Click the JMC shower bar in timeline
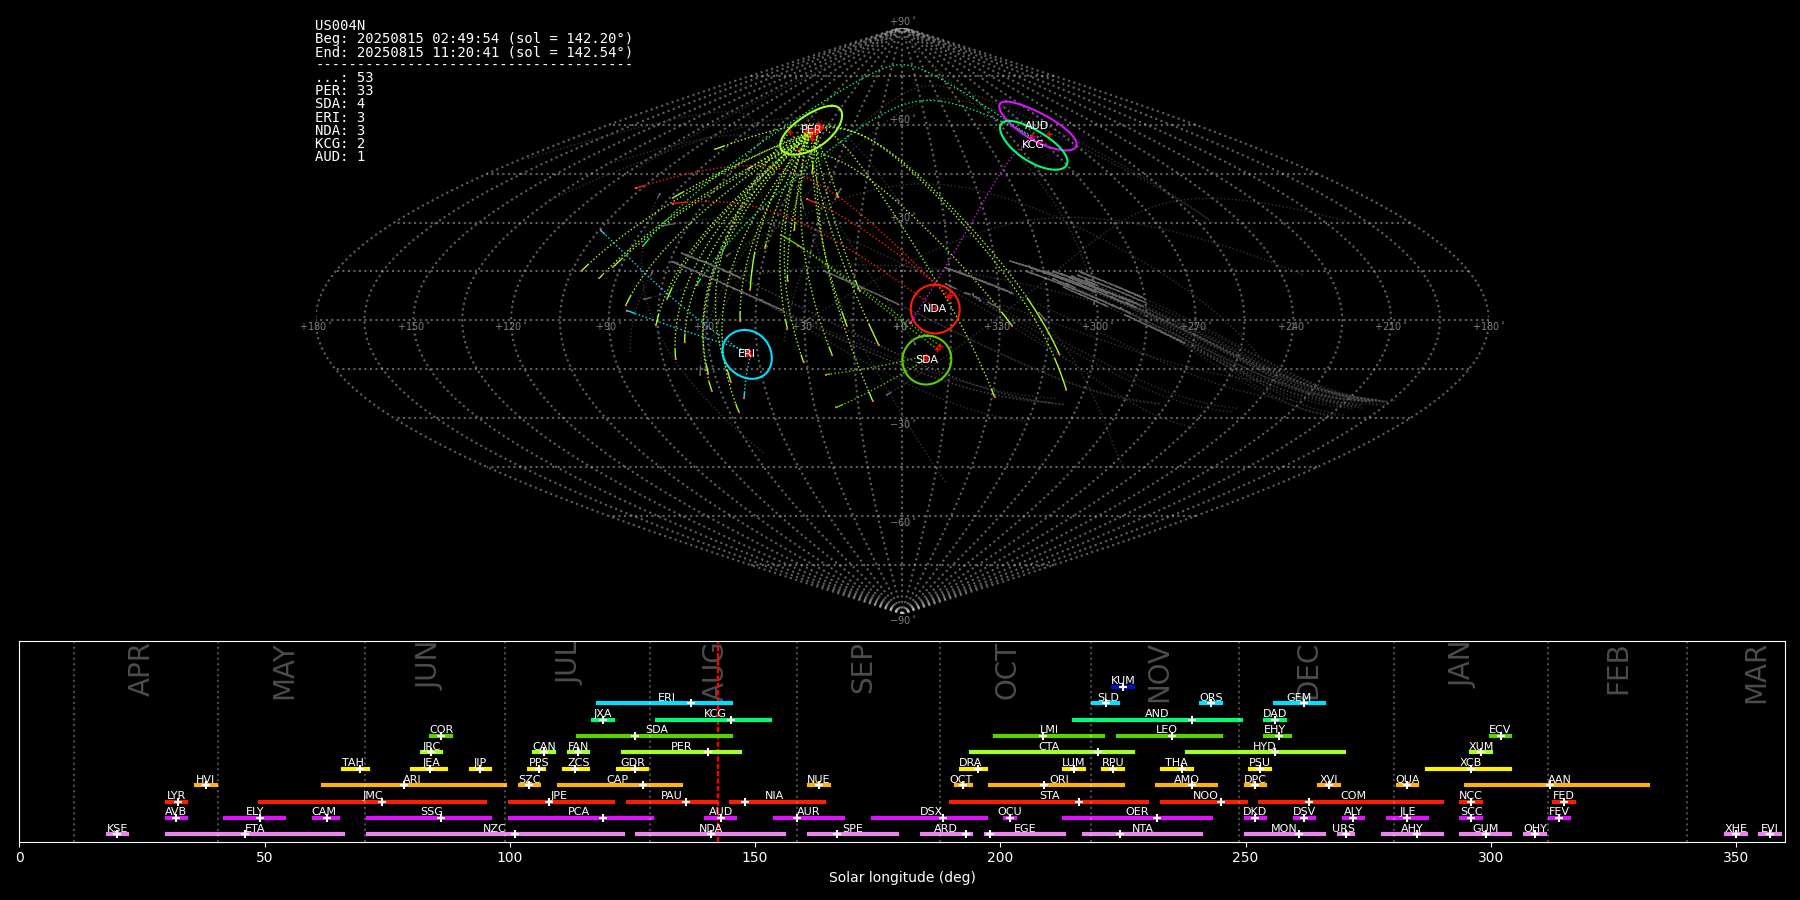 pyautogui.click(x=372, y=802)
